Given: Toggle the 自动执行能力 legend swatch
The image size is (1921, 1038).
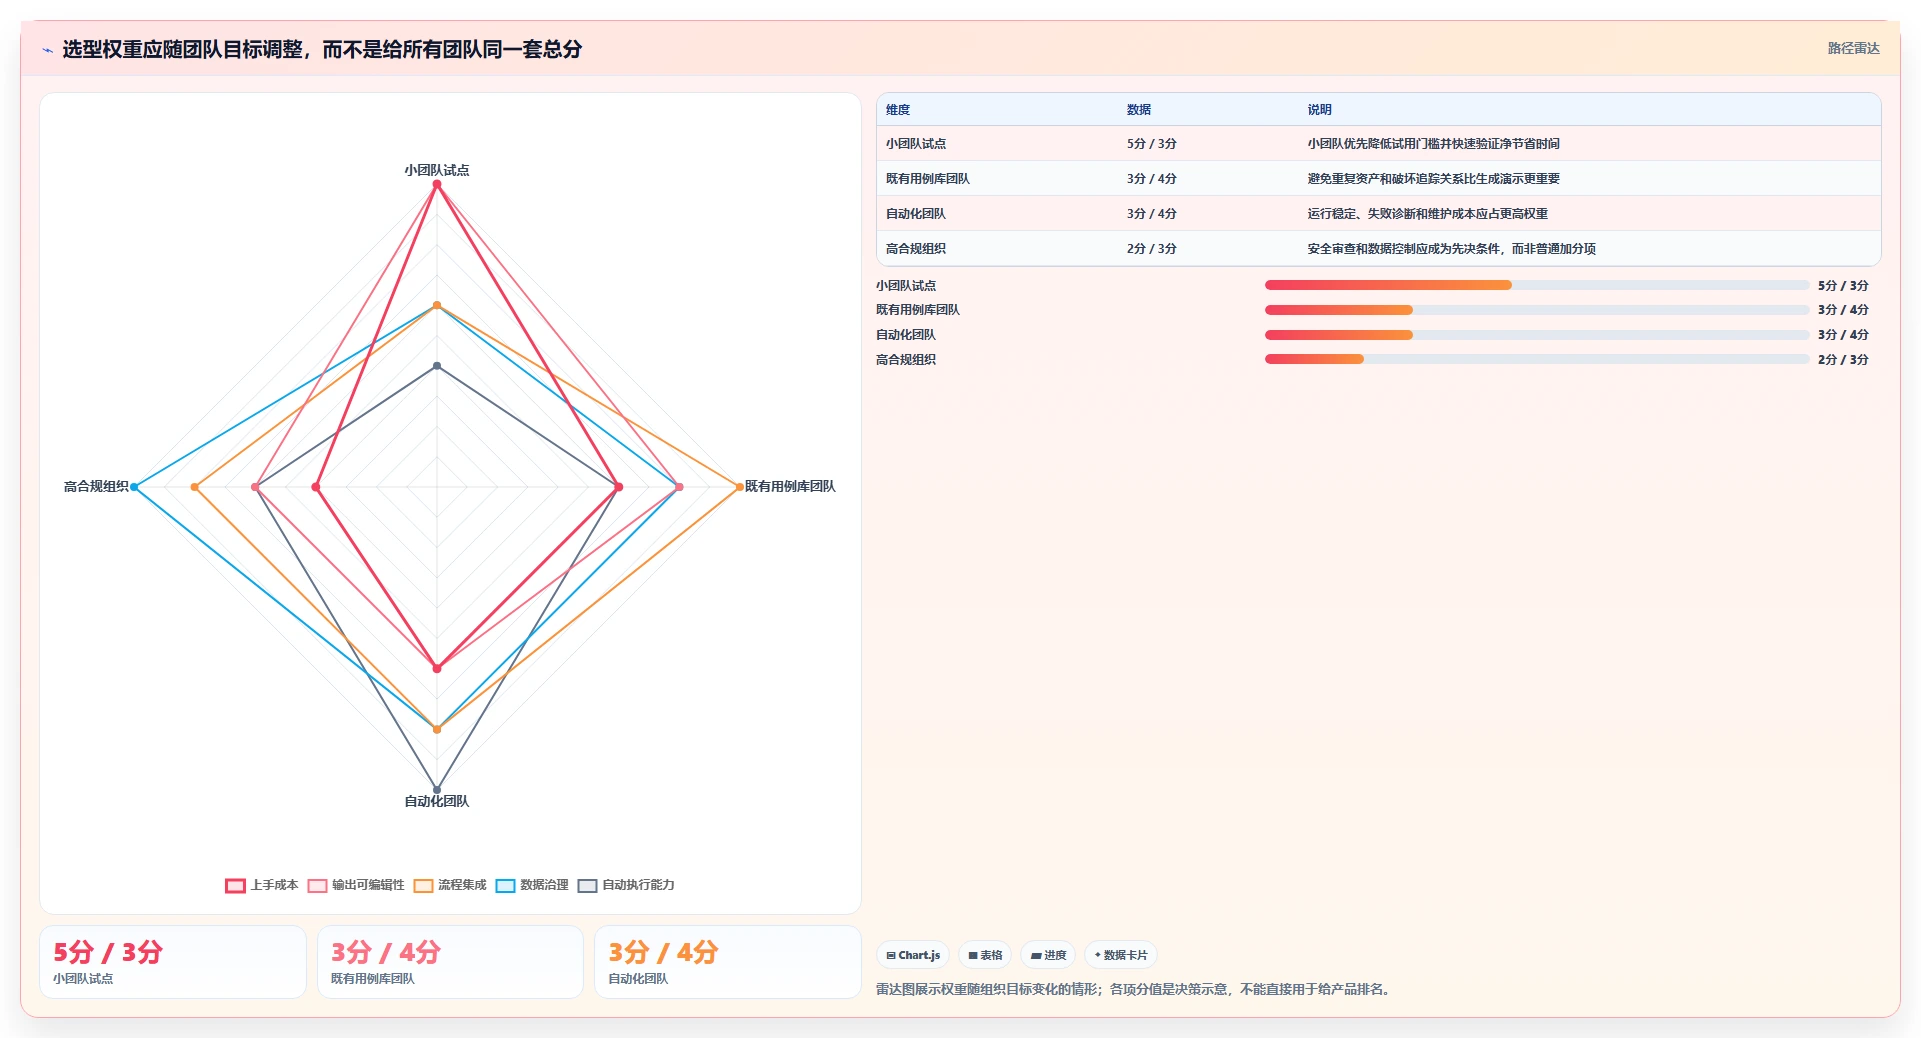Looking at the screenshot, I should click(x=587, y=886).
